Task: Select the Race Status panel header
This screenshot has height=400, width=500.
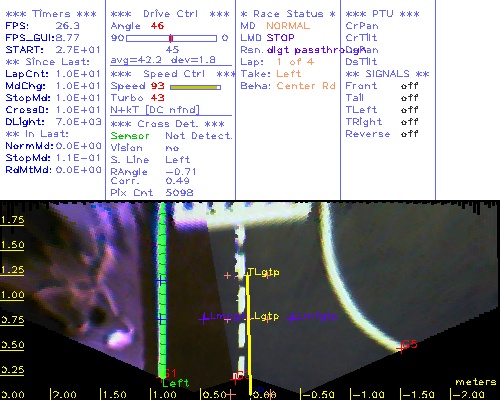Action: click(288, 14)
